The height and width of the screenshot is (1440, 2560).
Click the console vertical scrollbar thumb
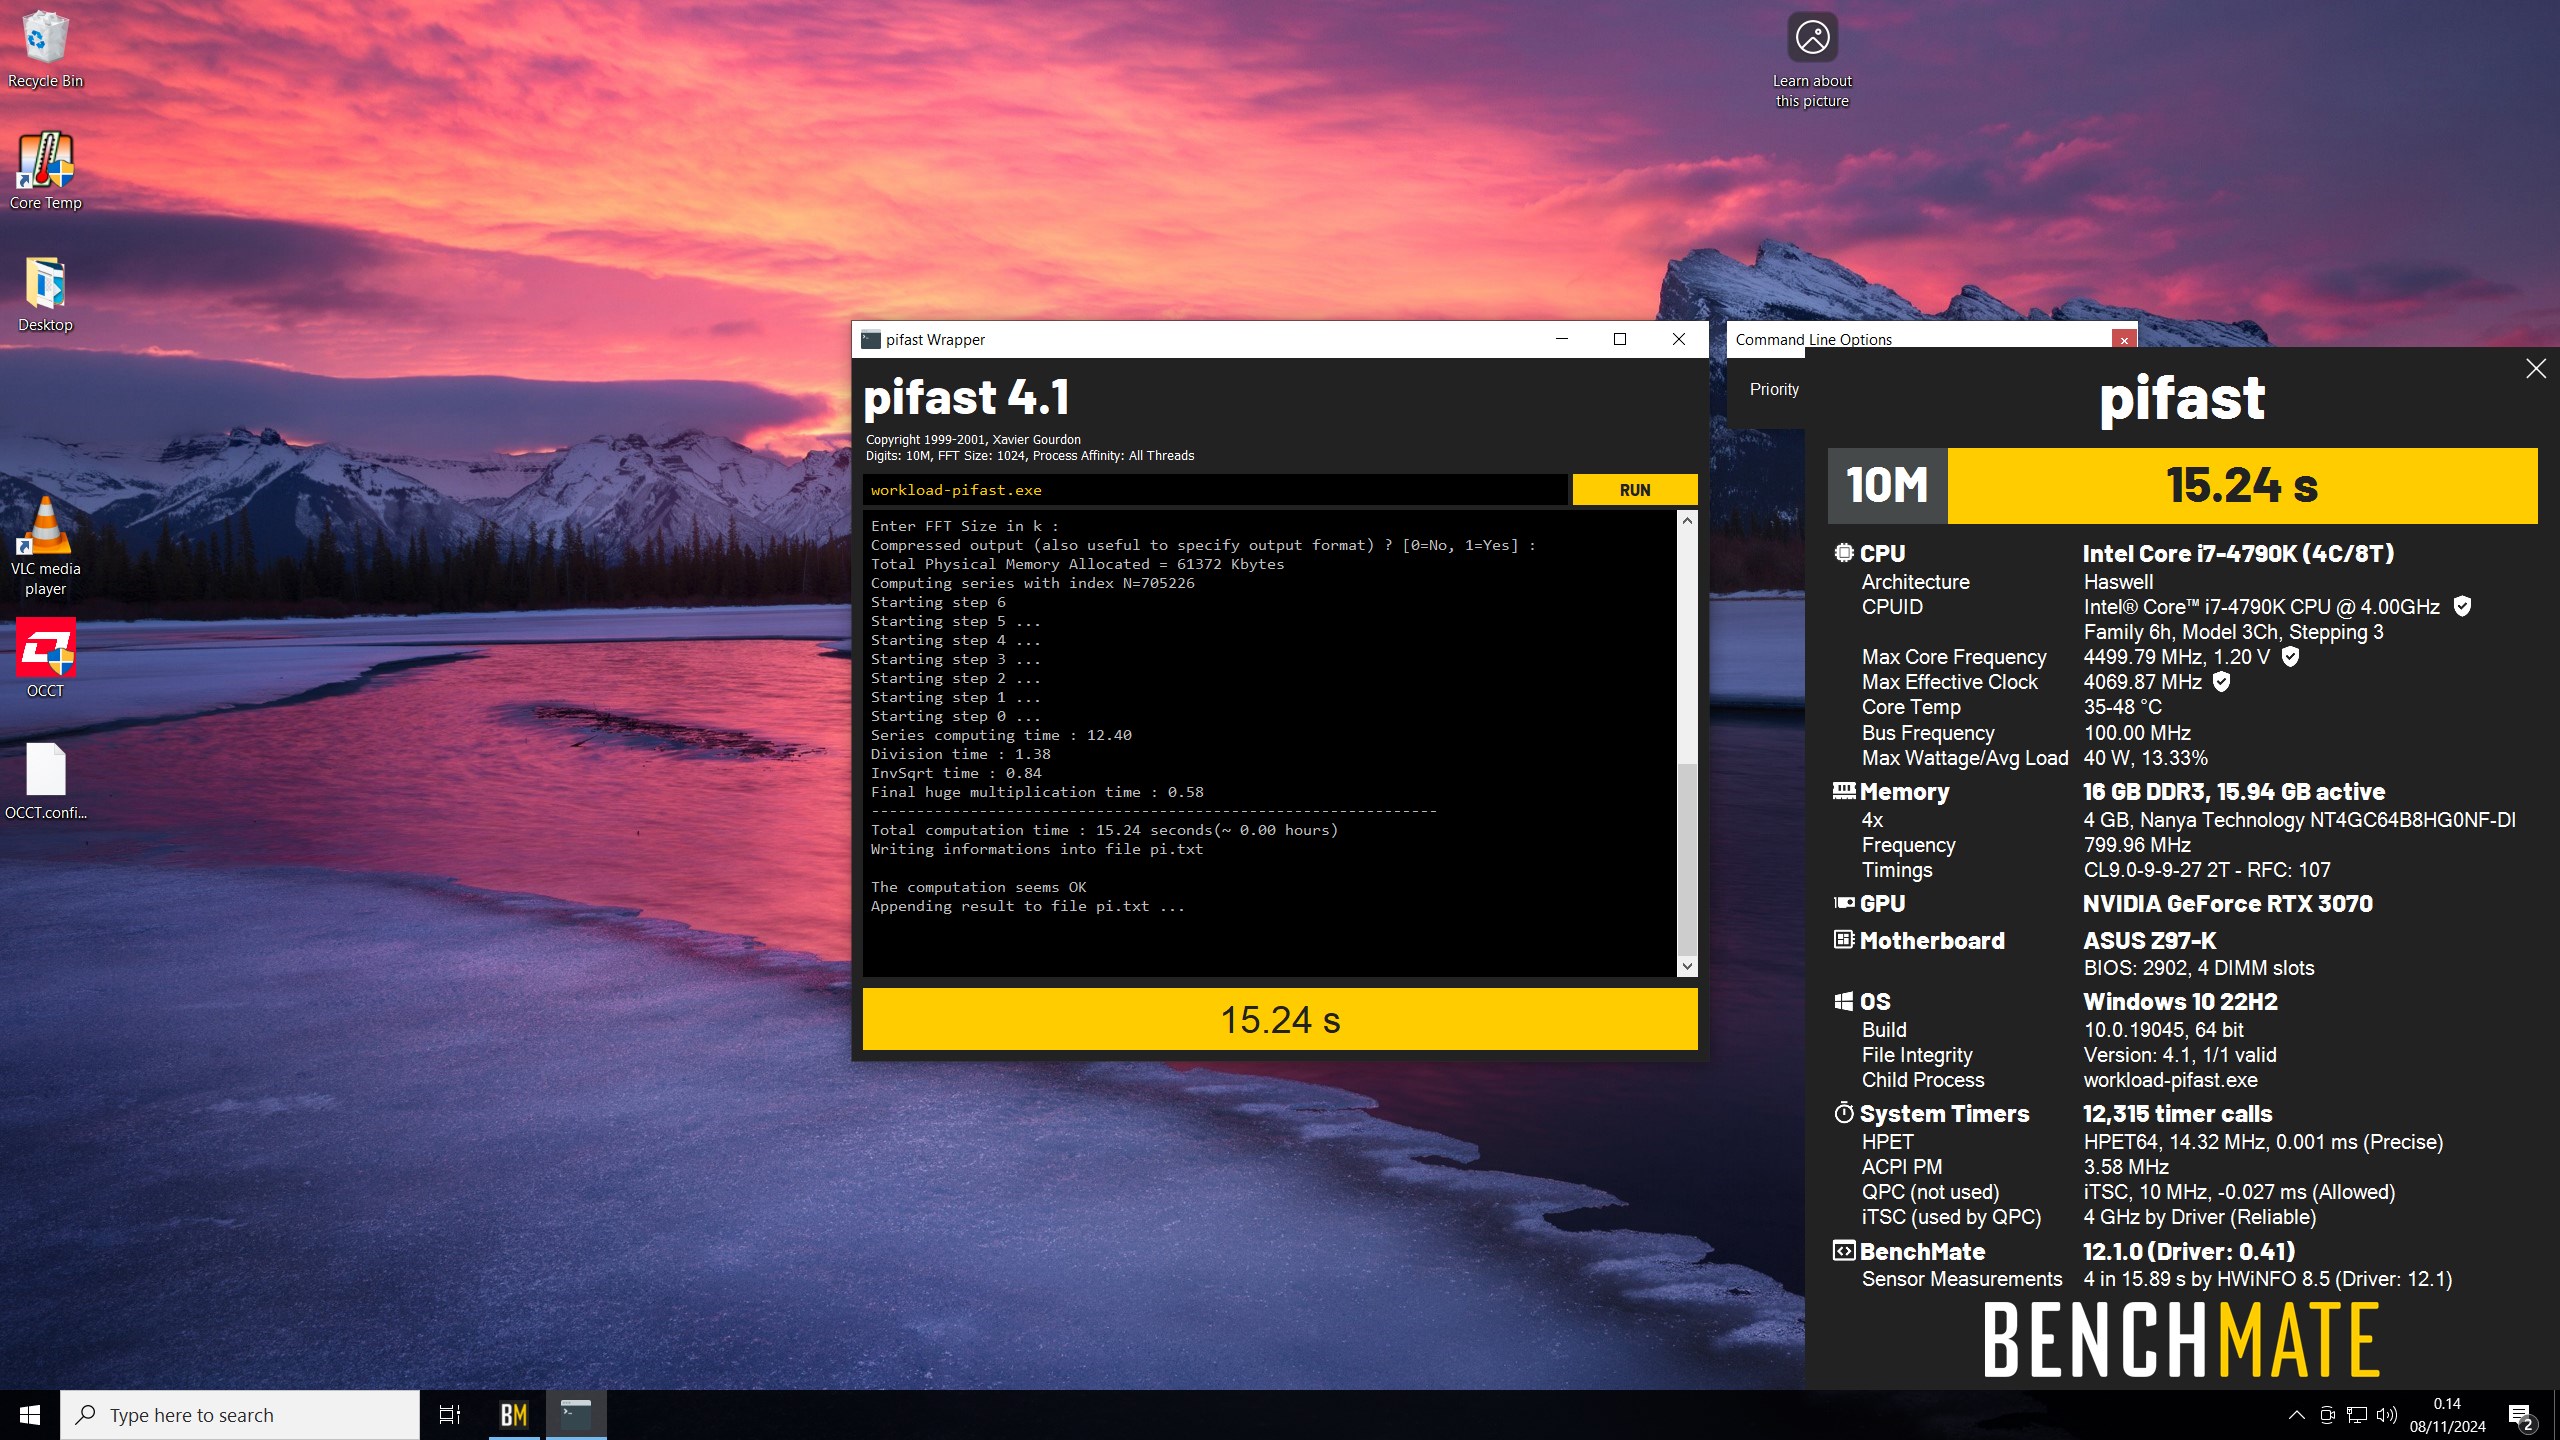click(1687, 858)
